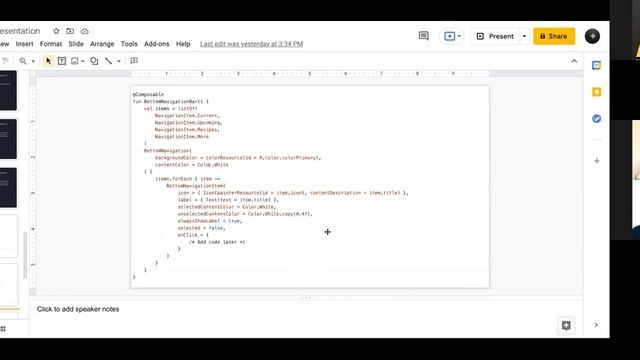Viewport: 640px width, 360px height.
Task: Open the line type dropdown arrow
Action: [119, 61]
